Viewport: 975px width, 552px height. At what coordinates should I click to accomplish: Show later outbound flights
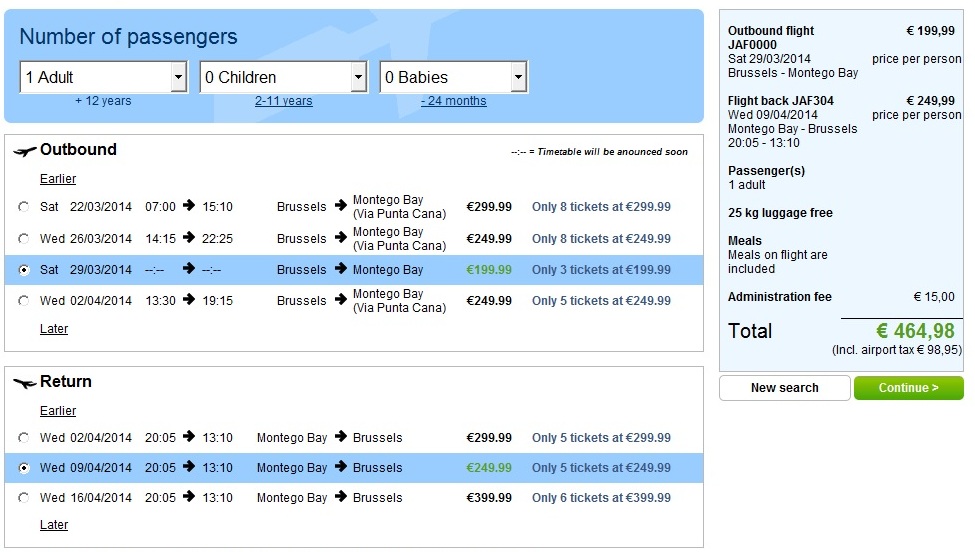point(54,329)
